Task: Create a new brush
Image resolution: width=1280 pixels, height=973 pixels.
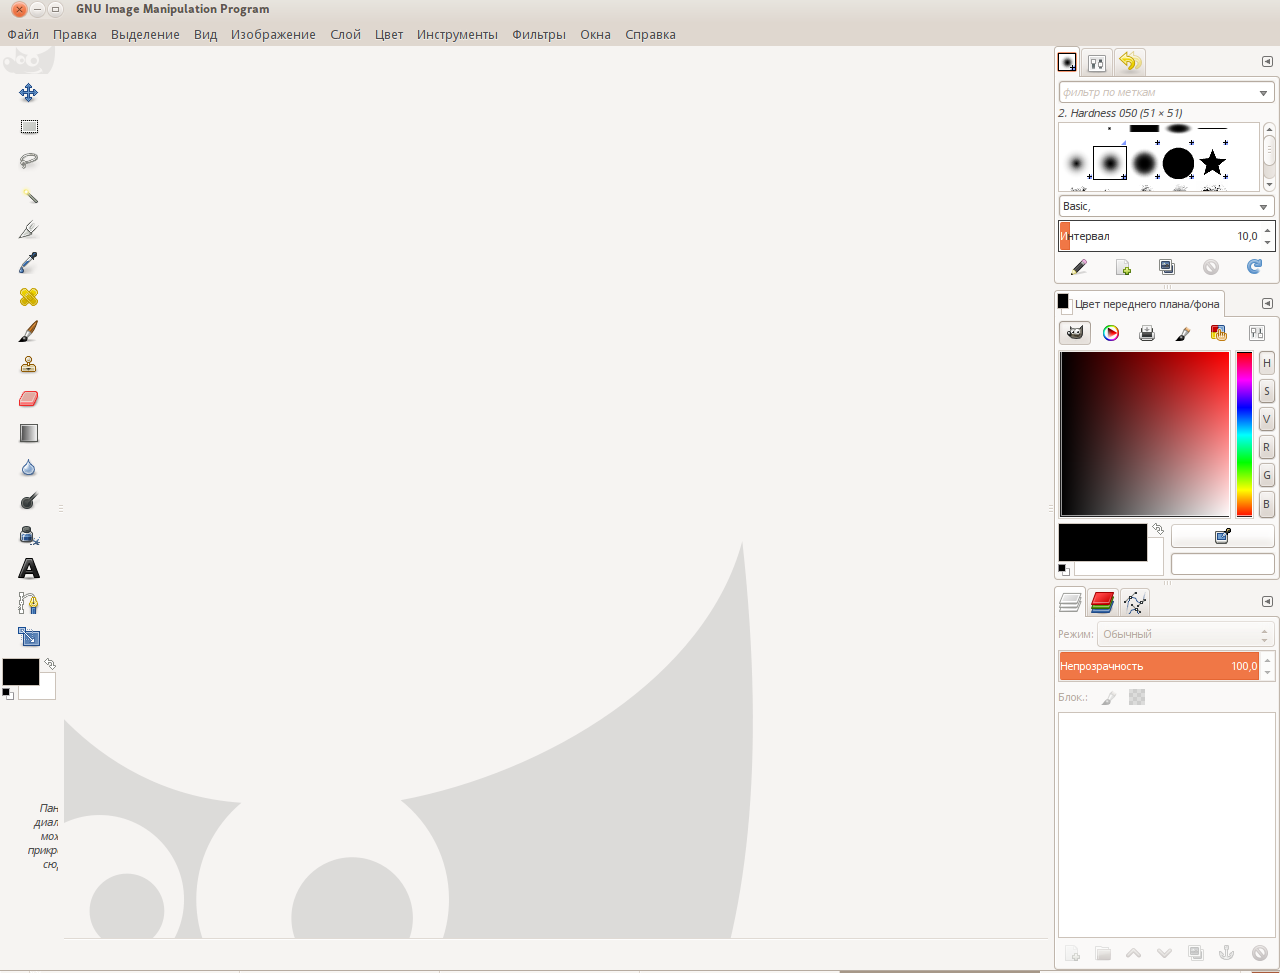Action: (1123, 267)
